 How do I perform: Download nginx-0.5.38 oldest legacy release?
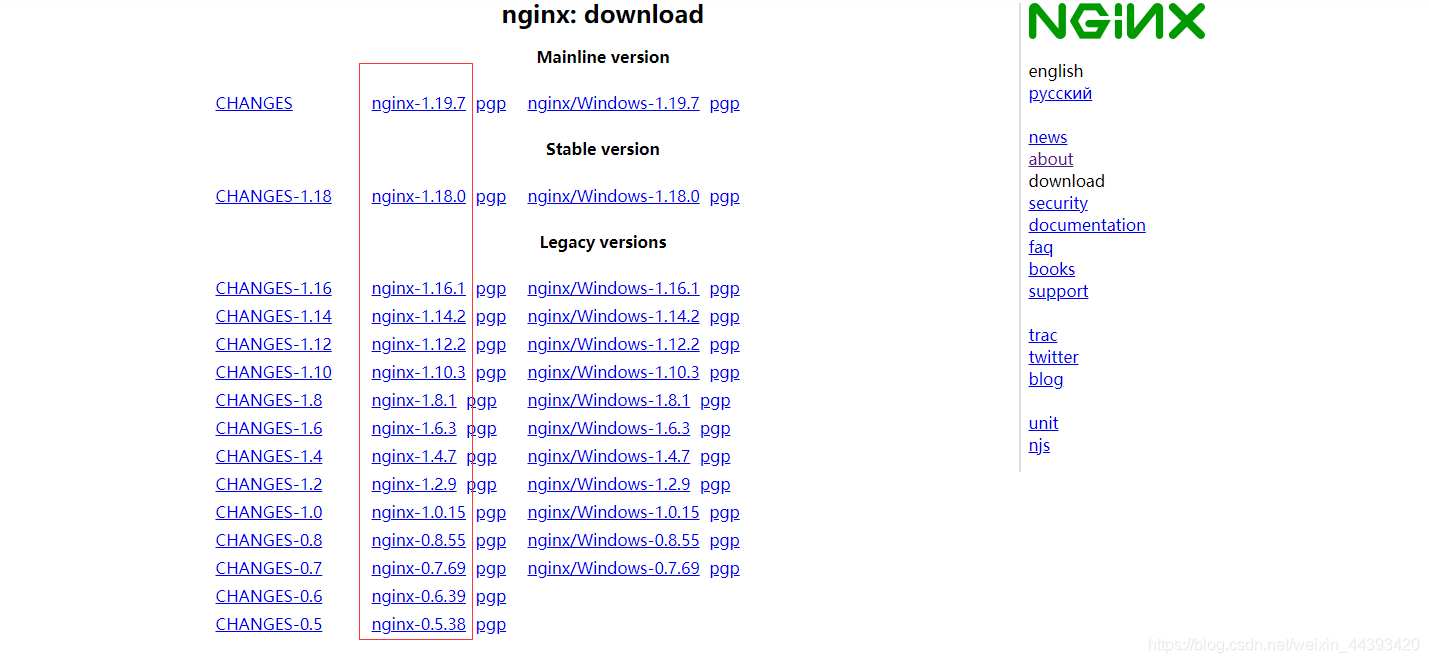(418, 624)
